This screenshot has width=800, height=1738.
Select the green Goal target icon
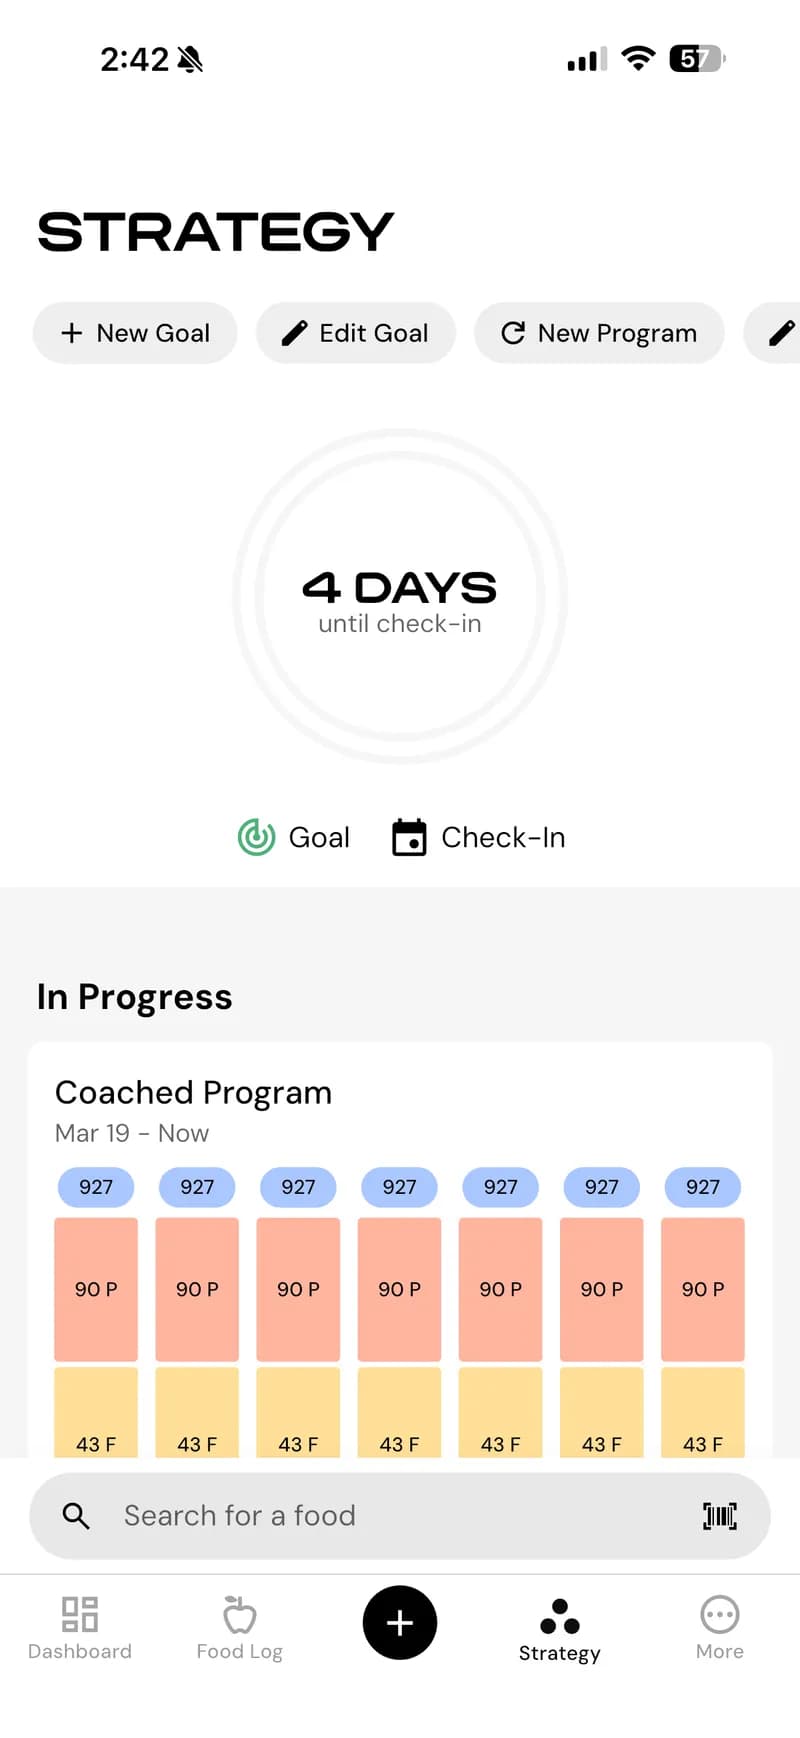coord(256,838)
